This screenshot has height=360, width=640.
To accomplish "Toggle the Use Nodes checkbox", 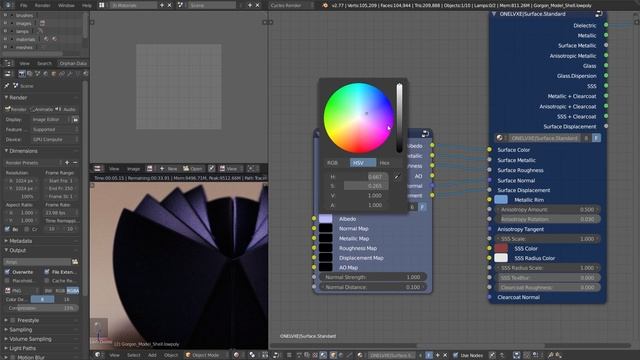I will (456, 355).
